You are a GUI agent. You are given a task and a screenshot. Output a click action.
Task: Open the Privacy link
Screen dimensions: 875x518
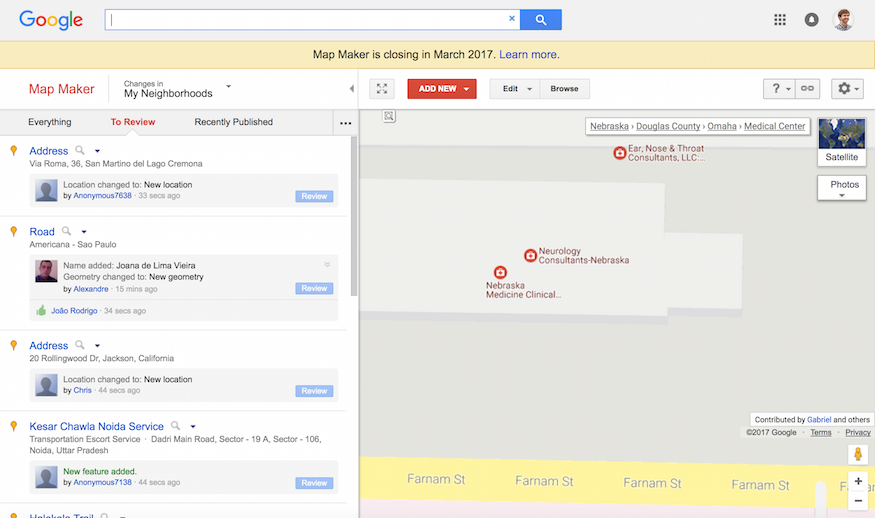pos(858,433)
